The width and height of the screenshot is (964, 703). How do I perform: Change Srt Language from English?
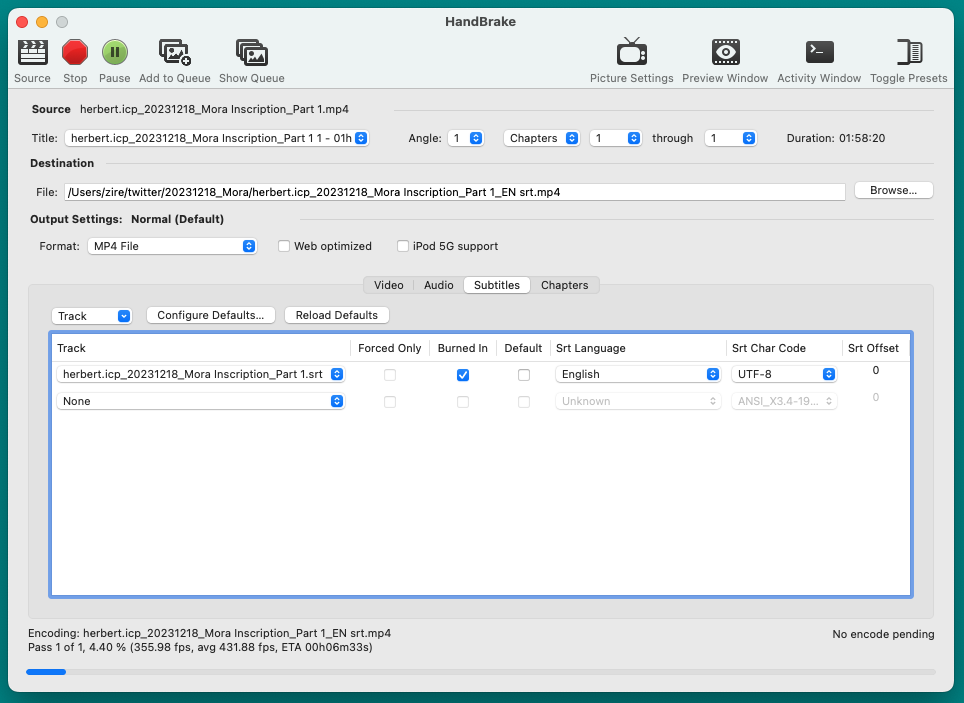tap(637, 375)
